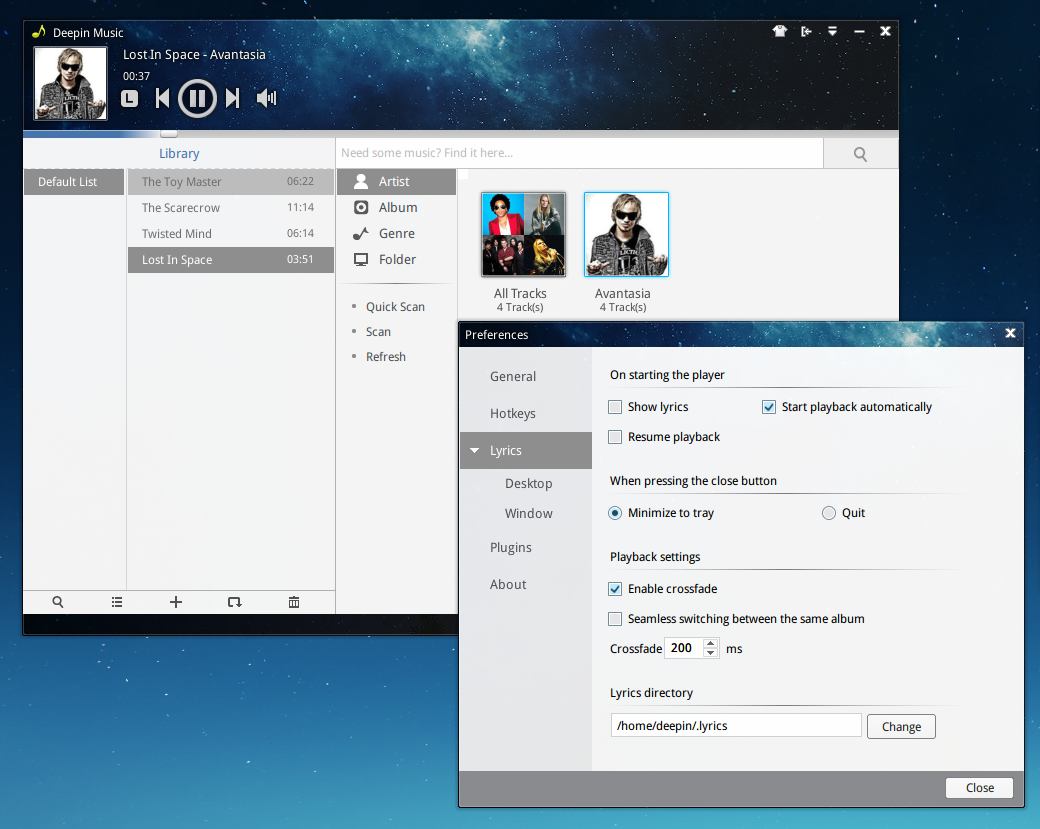The height and width of the screenshot is (829, 1040).
Task: Start a Quick Scan of the library
Action: (397, 306)
